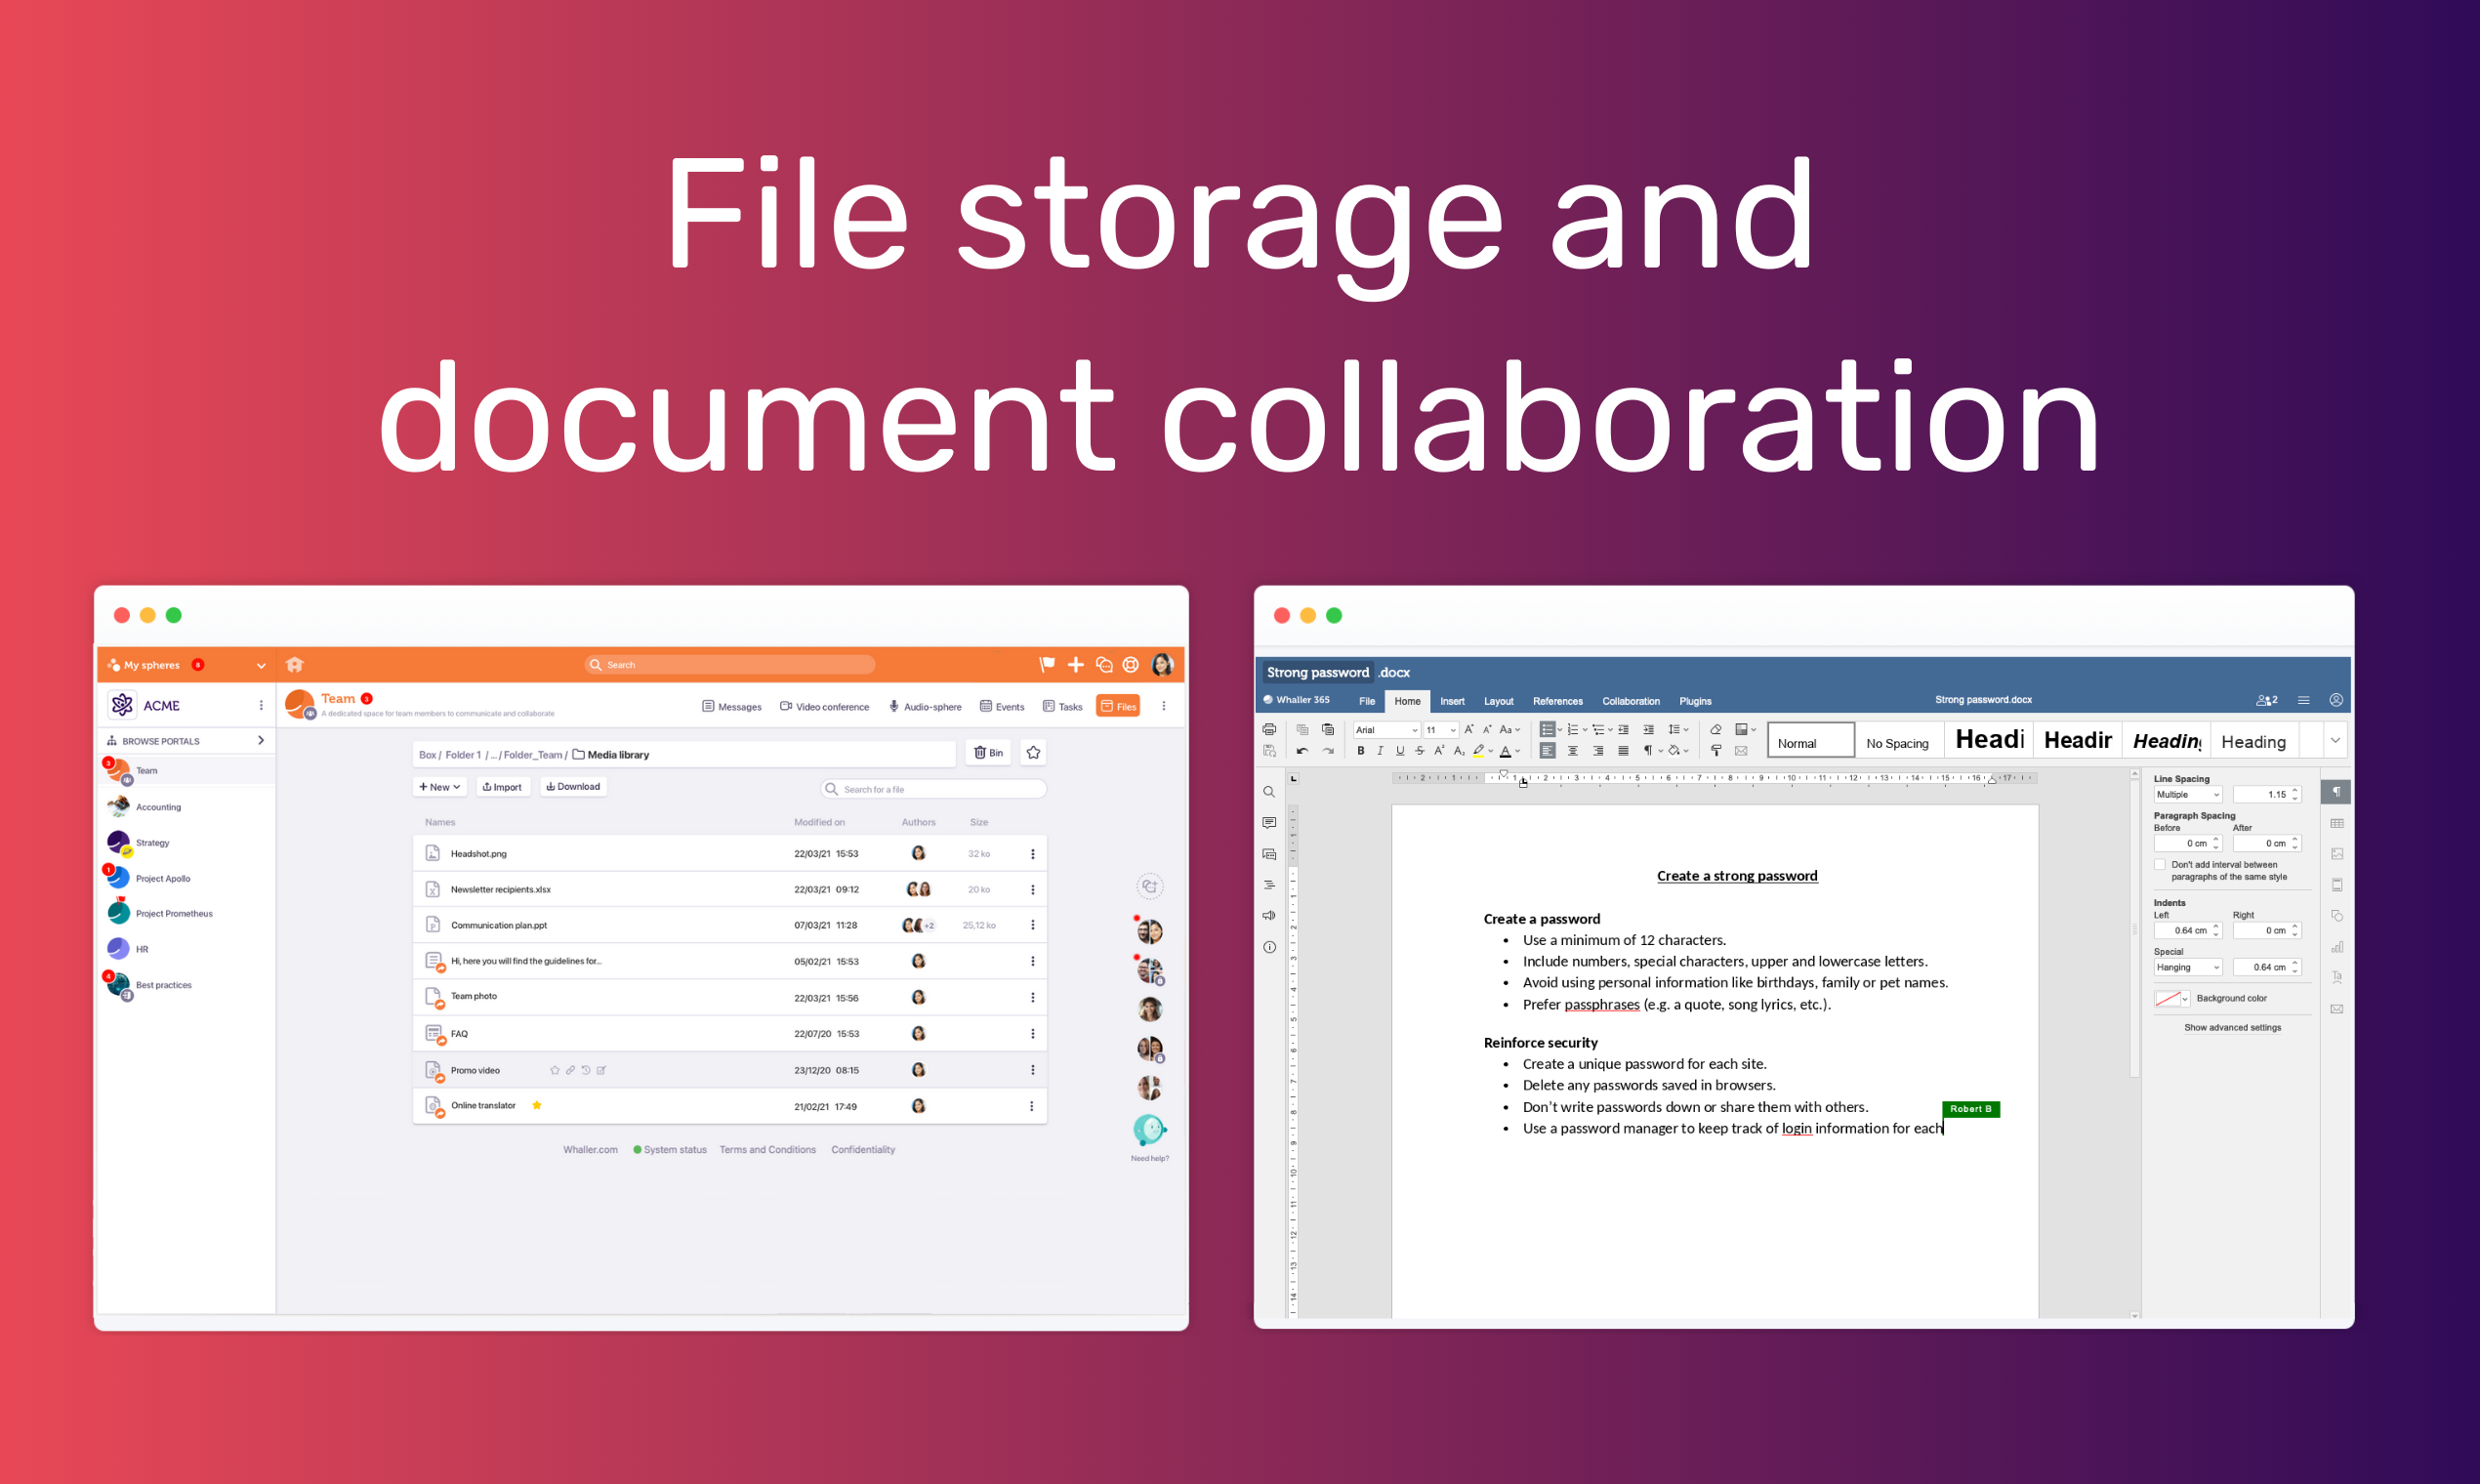Switch to the Insert tab
This screenshot has height=1484, width=2480.
[1452, 701]
